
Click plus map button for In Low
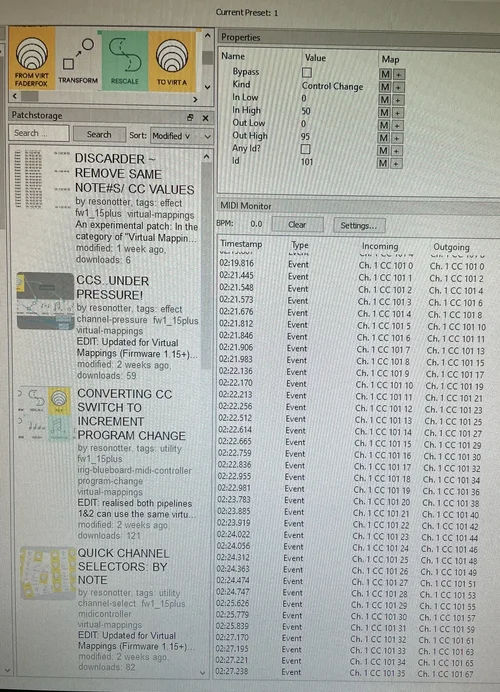click(x=398, y=100)
